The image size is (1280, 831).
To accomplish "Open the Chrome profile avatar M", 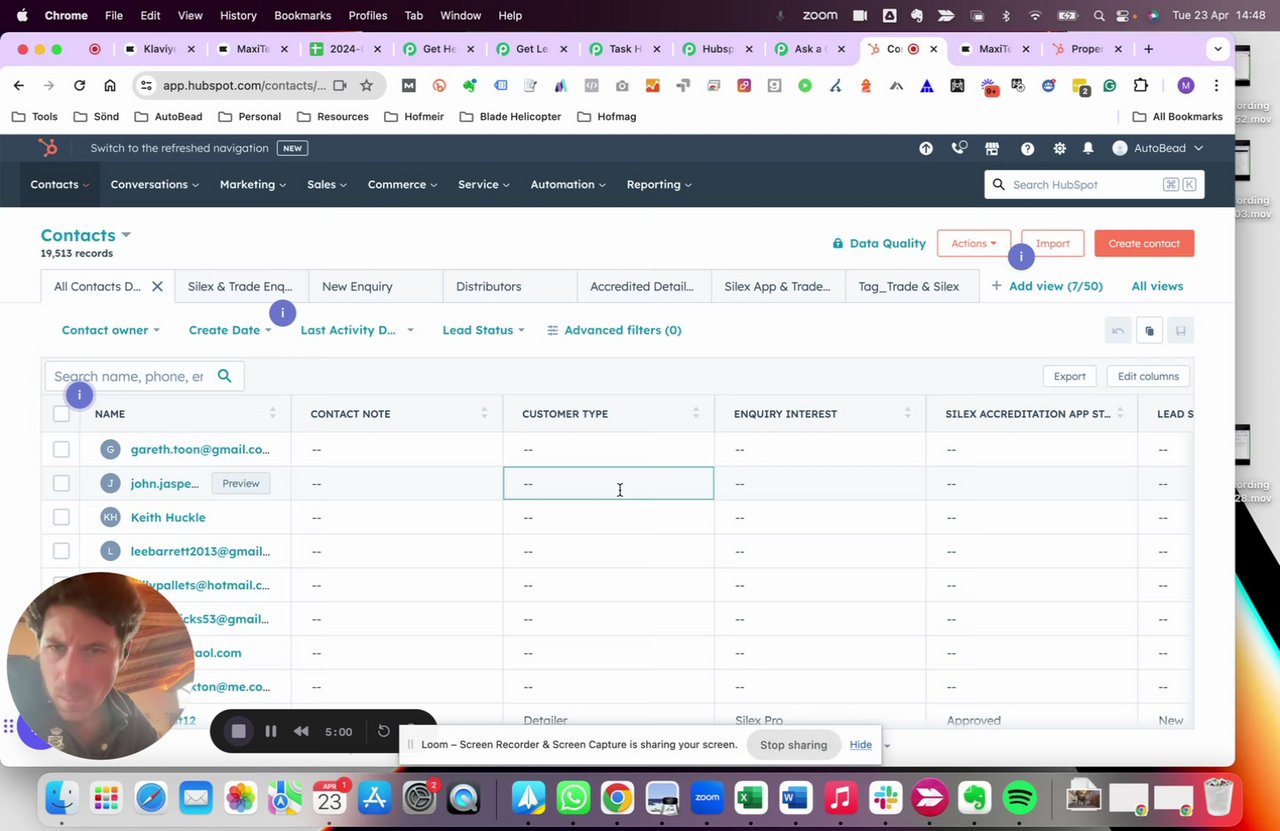I will [1186, 85].
